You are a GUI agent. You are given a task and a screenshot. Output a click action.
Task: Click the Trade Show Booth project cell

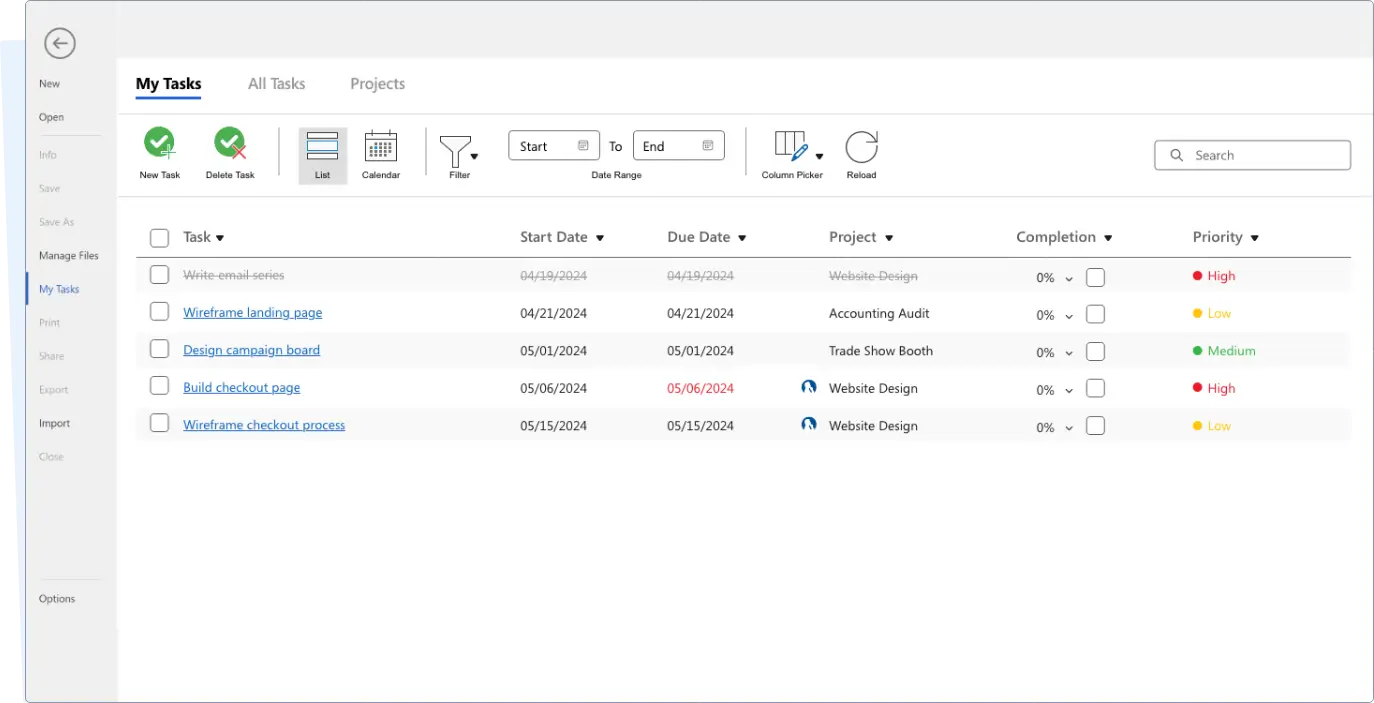click(881, 351)
